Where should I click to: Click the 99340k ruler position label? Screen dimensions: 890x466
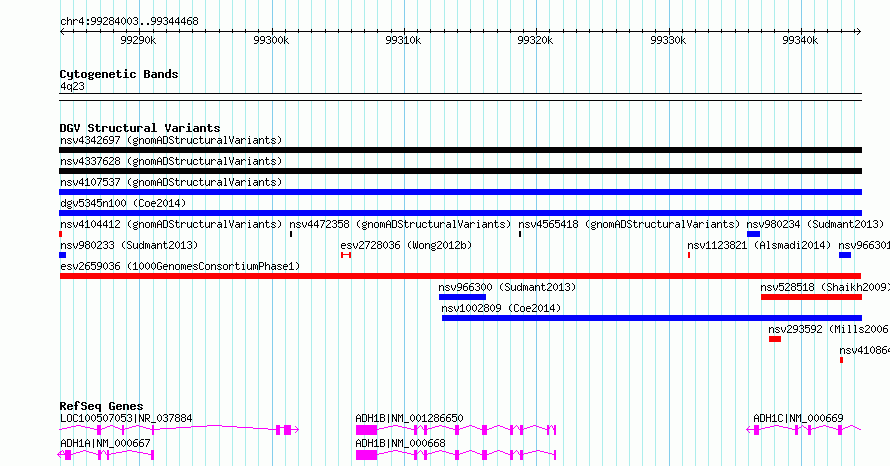[800, 40]
